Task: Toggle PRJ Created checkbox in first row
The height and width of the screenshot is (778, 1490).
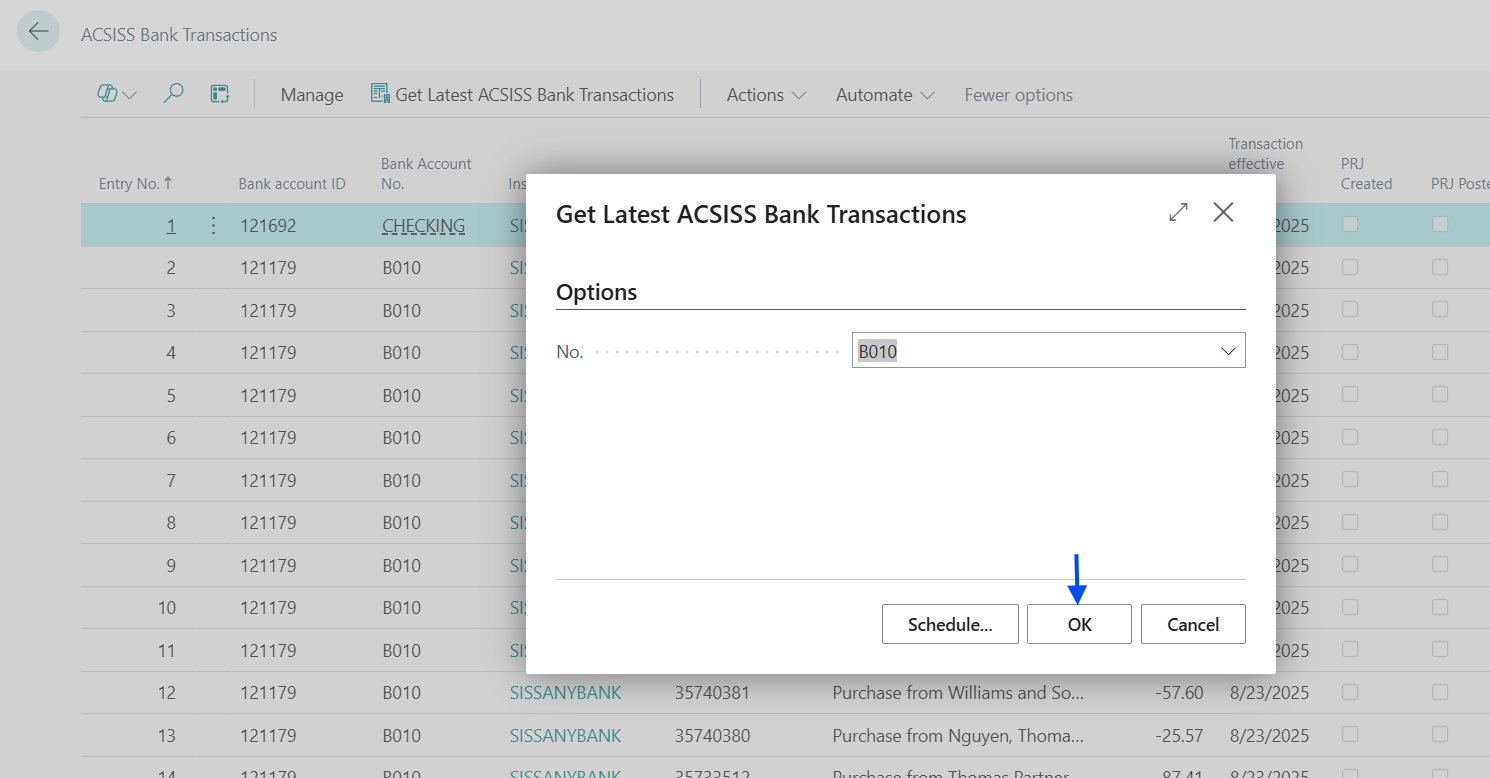Action: 1350,225
